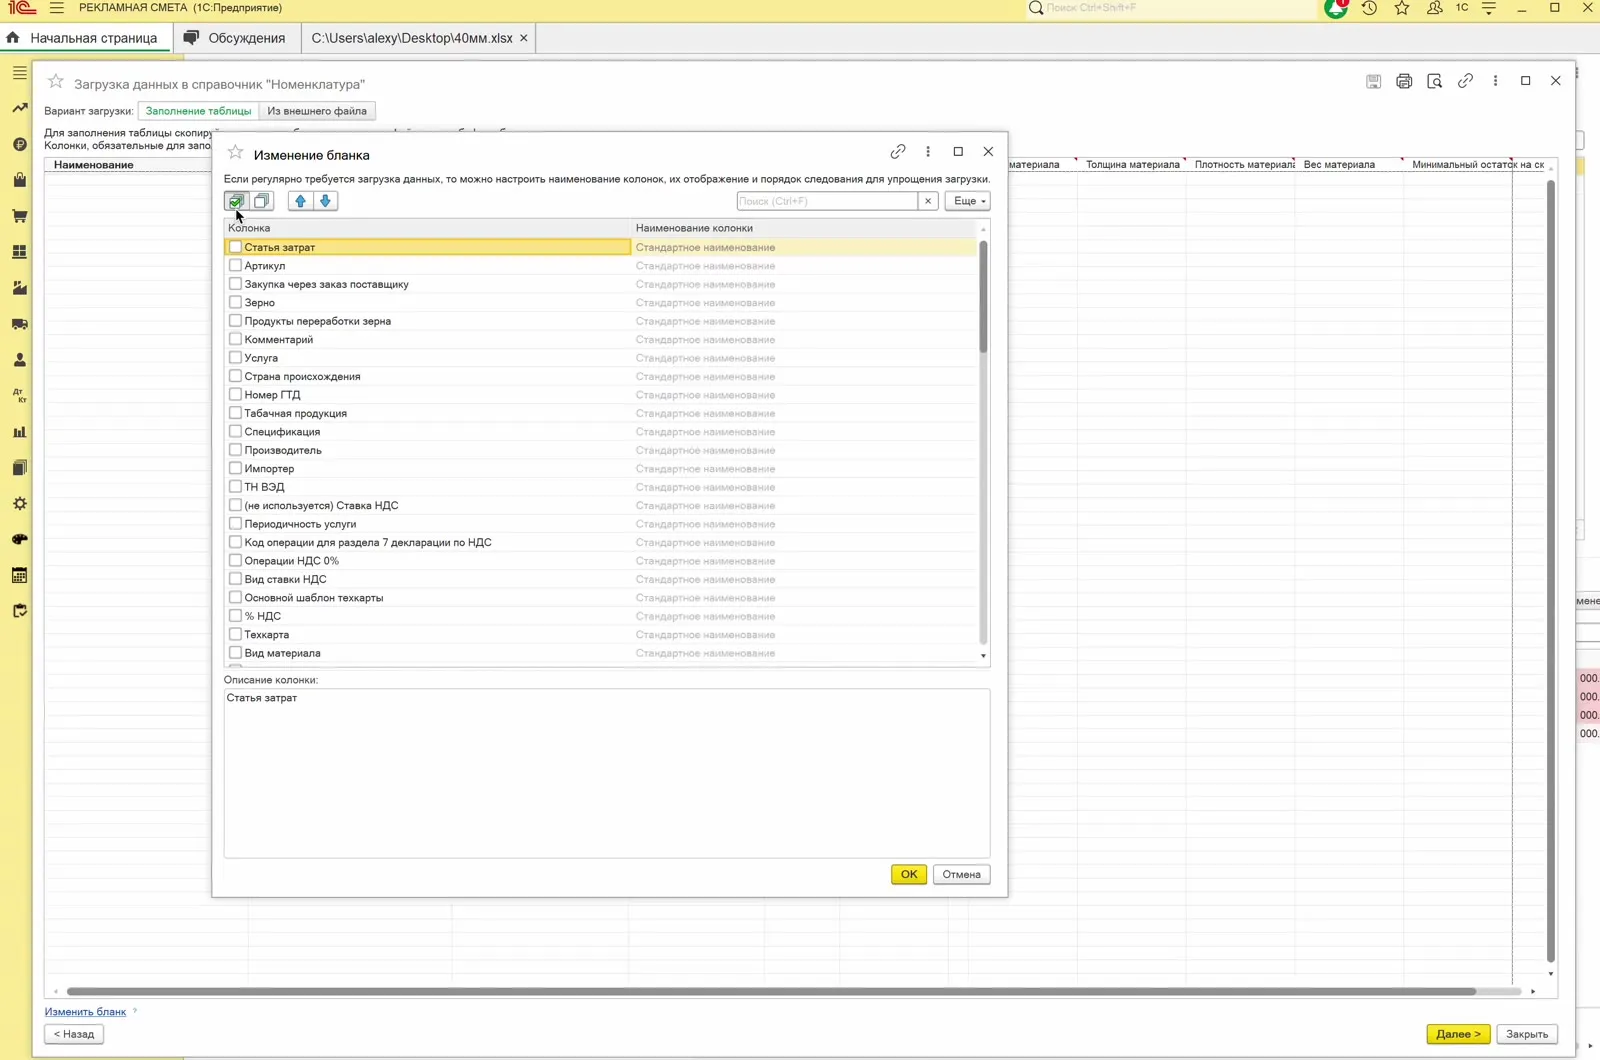Image resolution: width=1600 pixels, height=1060 pixels.
Task: Switch to the Из внешнего файла option
Action: pyautogui.click(x=317, y=111)
